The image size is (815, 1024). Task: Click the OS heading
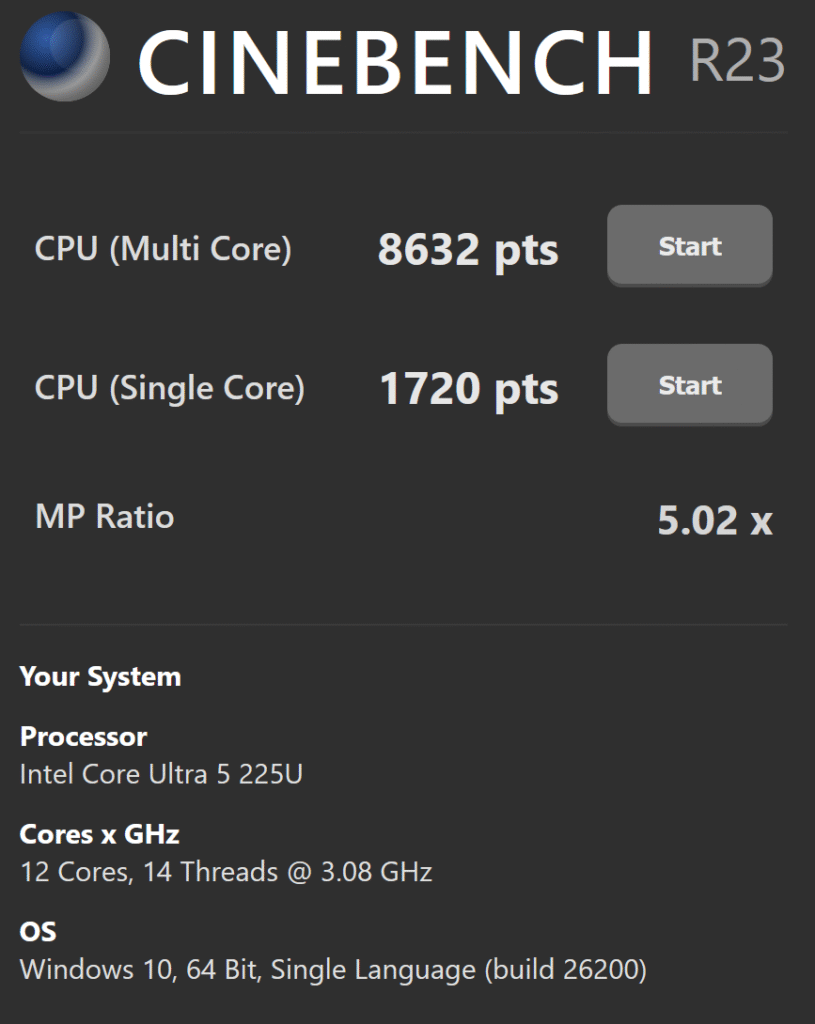[38, 932]
